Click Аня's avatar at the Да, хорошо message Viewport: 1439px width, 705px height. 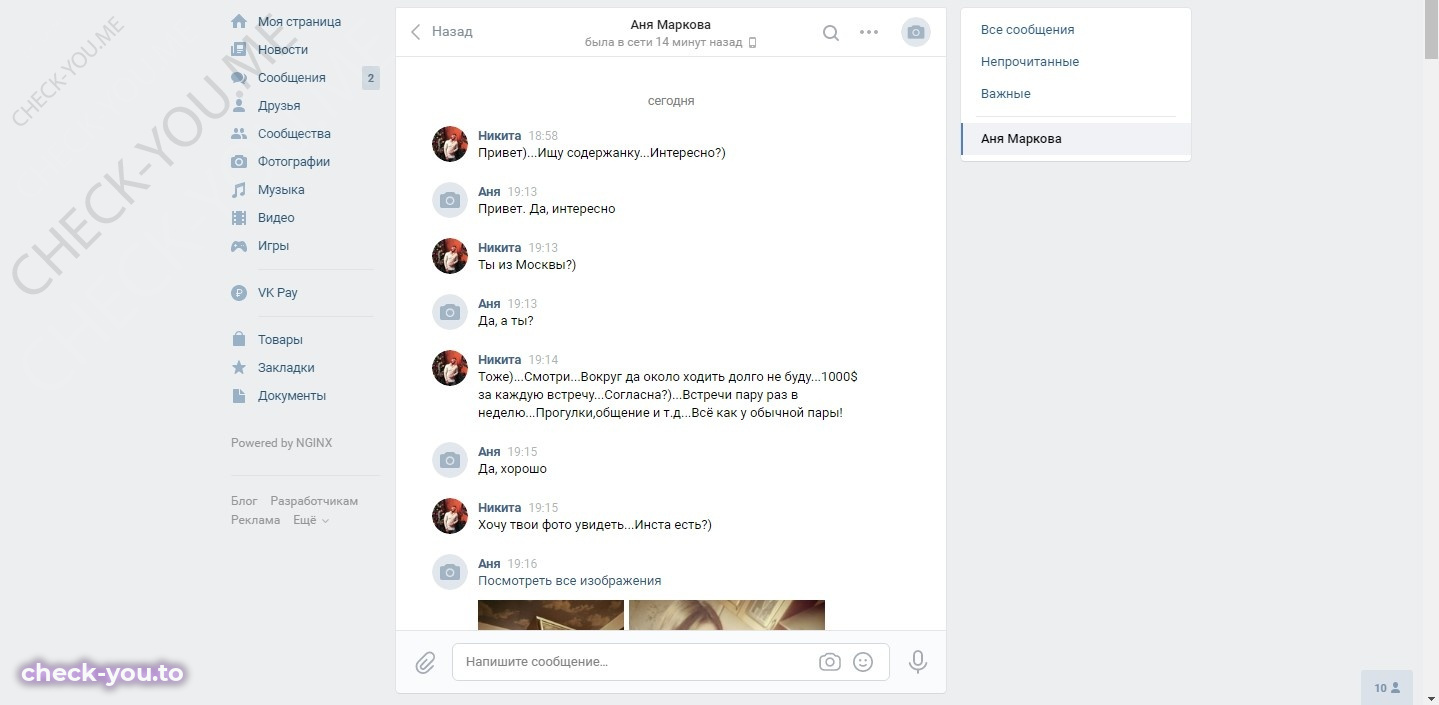click(x=450, y=460)
